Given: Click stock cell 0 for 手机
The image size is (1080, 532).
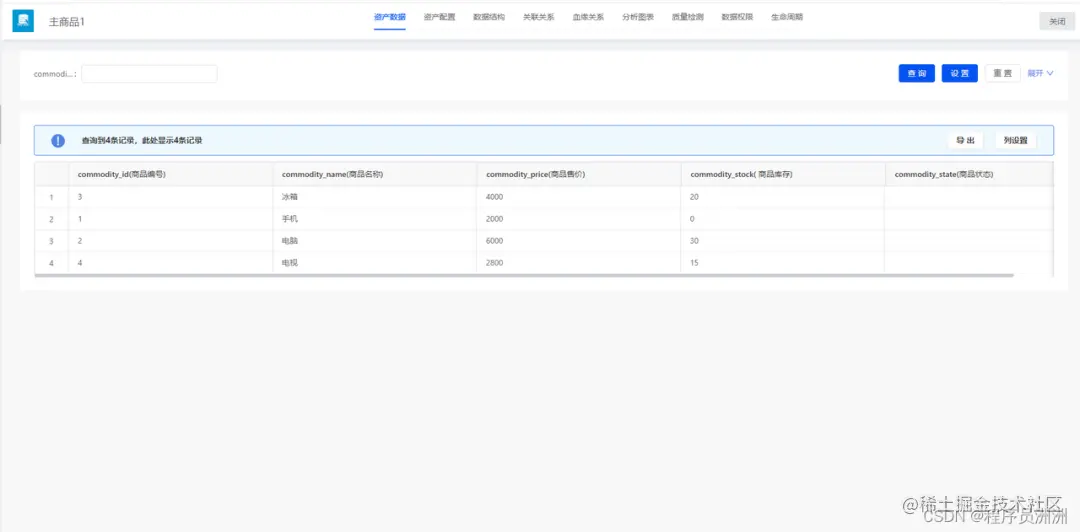Looking at the screenshot, I should (x=783, y=219).
